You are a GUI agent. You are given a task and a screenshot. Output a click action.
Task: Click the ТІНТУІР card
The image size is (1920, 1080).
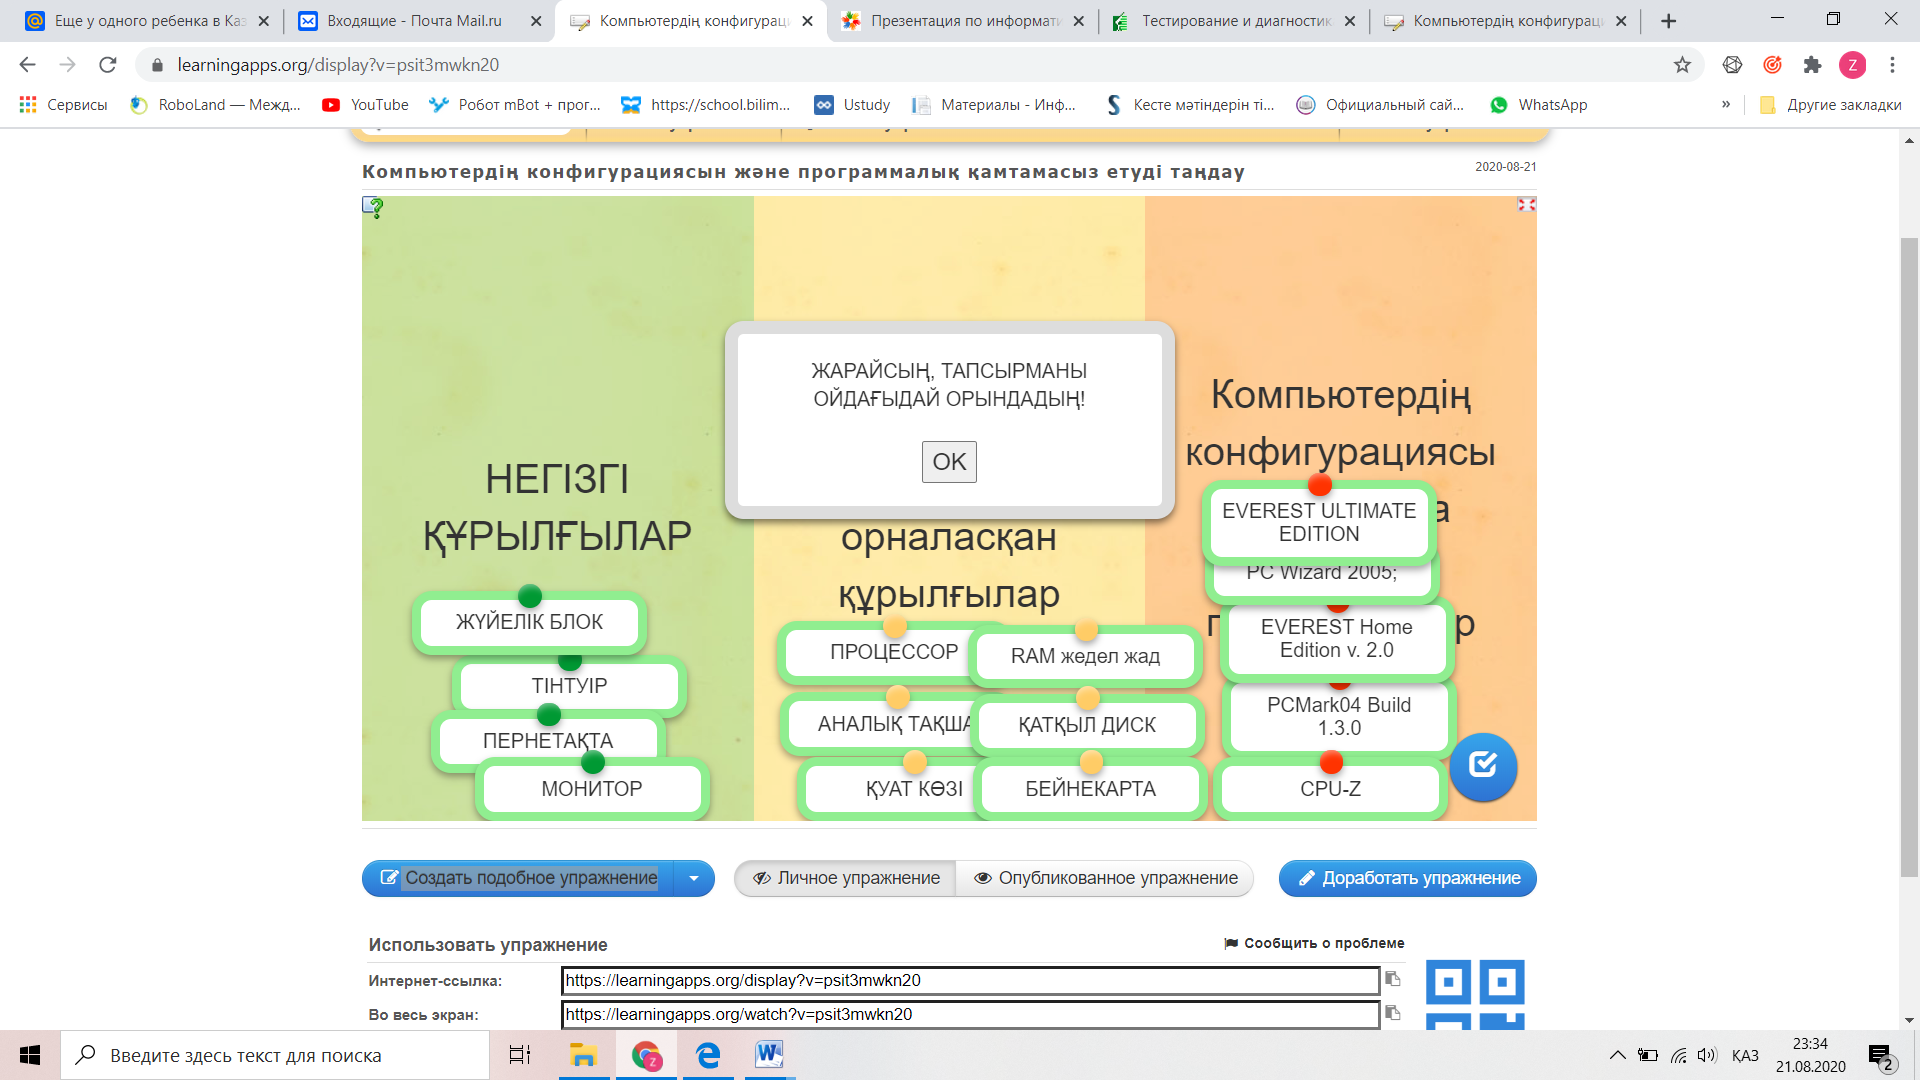[569, 686]
